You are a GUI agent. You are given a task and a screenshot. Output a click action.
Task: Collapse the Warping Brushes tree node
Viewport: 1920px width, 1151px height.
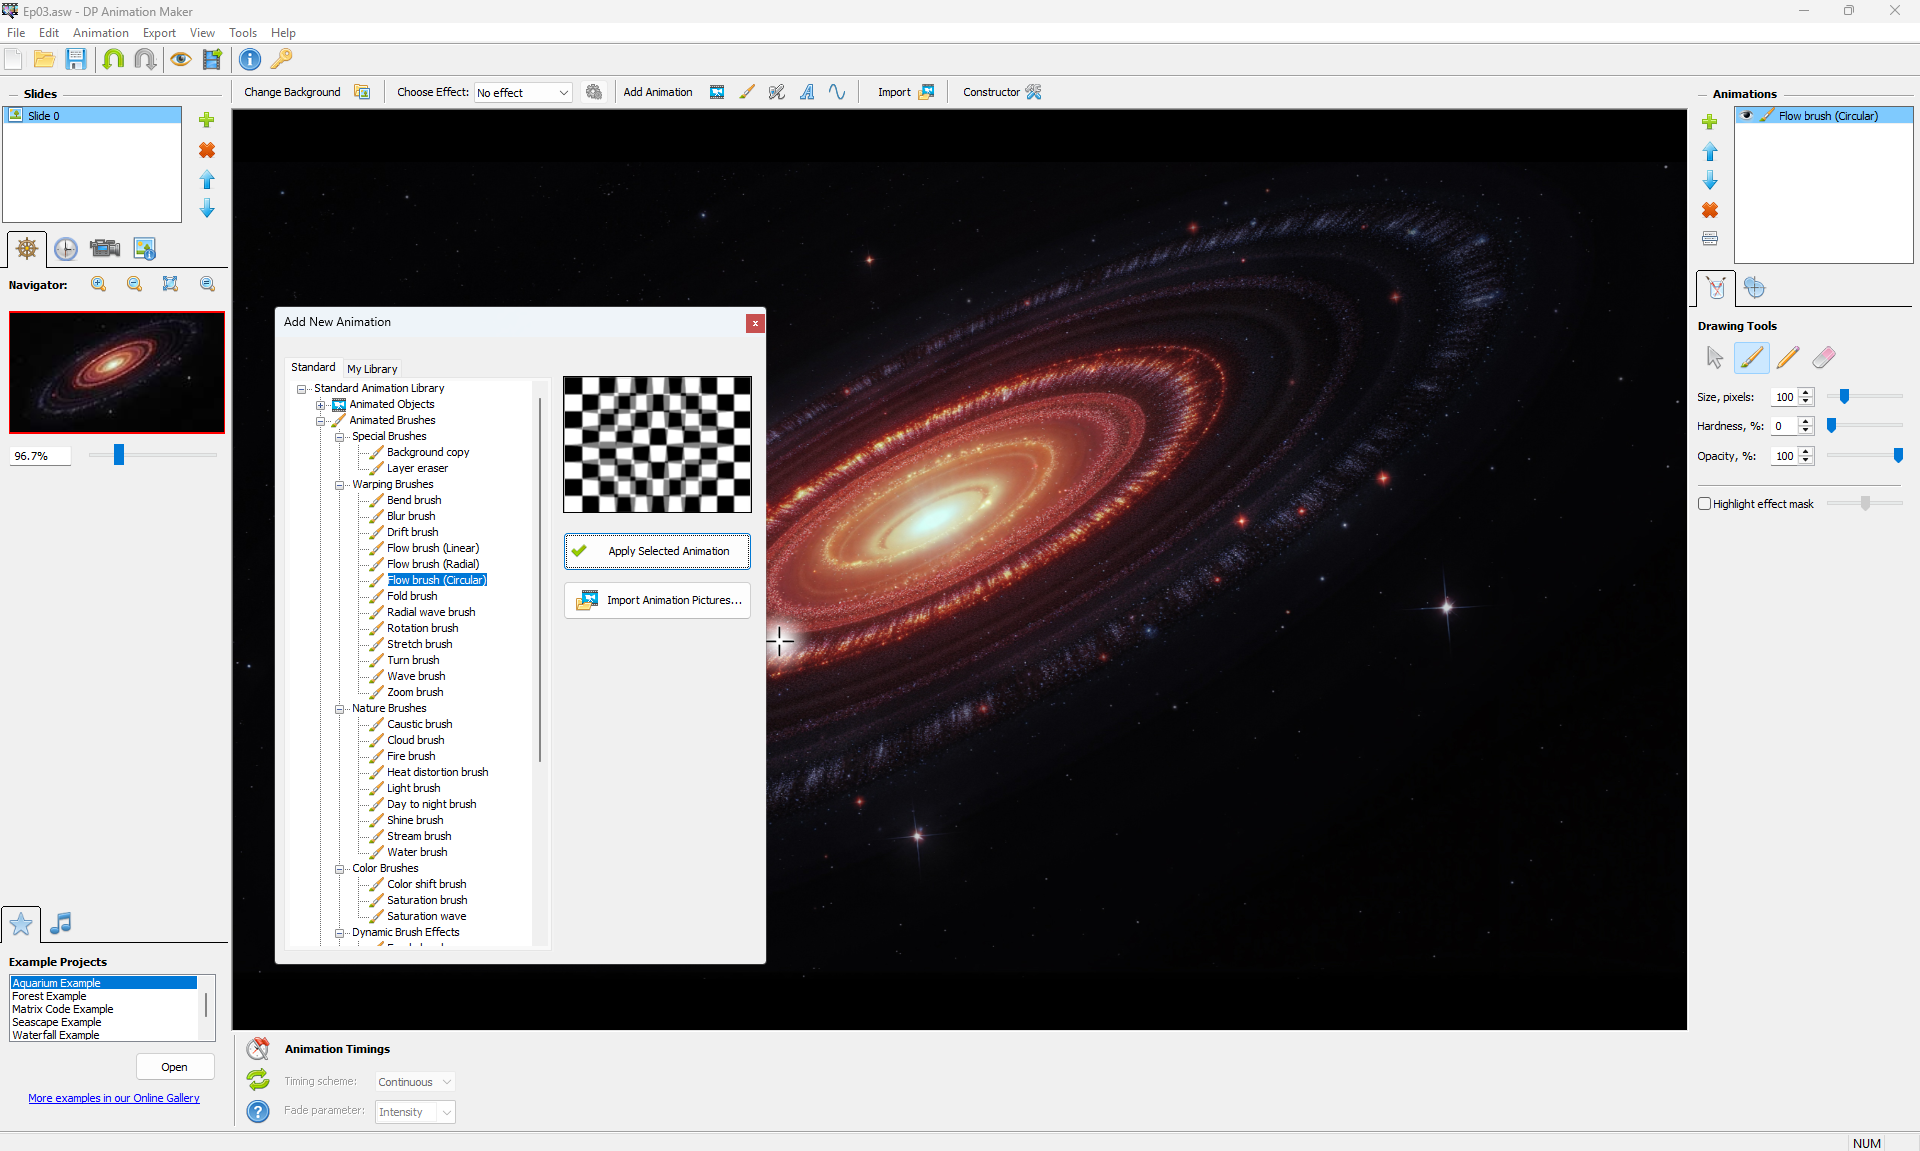click(339, 485)
